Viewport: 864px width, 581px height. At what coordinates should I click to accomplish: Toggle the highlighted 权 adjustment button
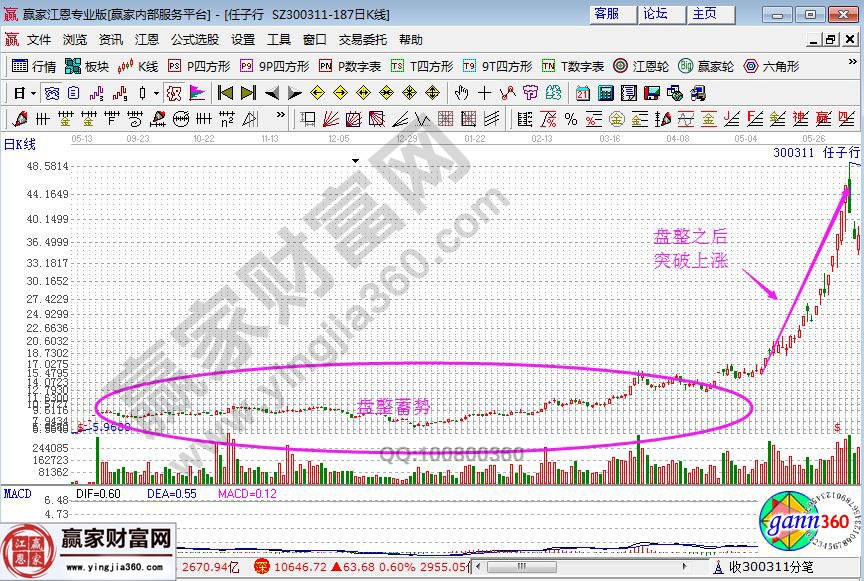173,93
